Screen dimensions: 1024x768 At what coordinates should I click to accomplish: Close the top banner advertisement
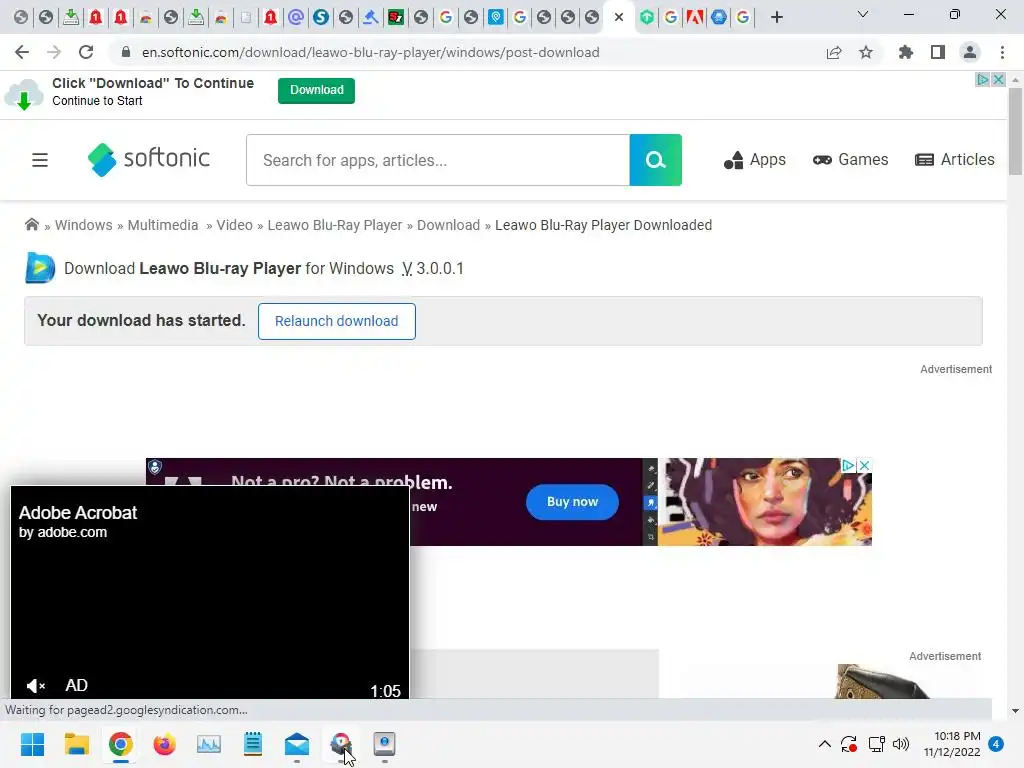999,80
